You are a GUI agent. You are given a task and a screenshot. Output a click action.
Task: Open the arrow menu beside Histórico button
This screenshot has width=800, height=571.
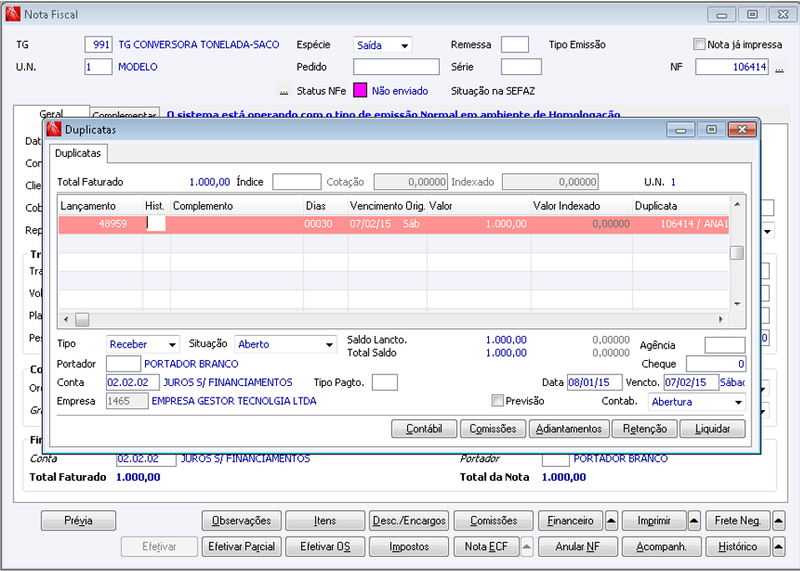[x=779, y=547]
